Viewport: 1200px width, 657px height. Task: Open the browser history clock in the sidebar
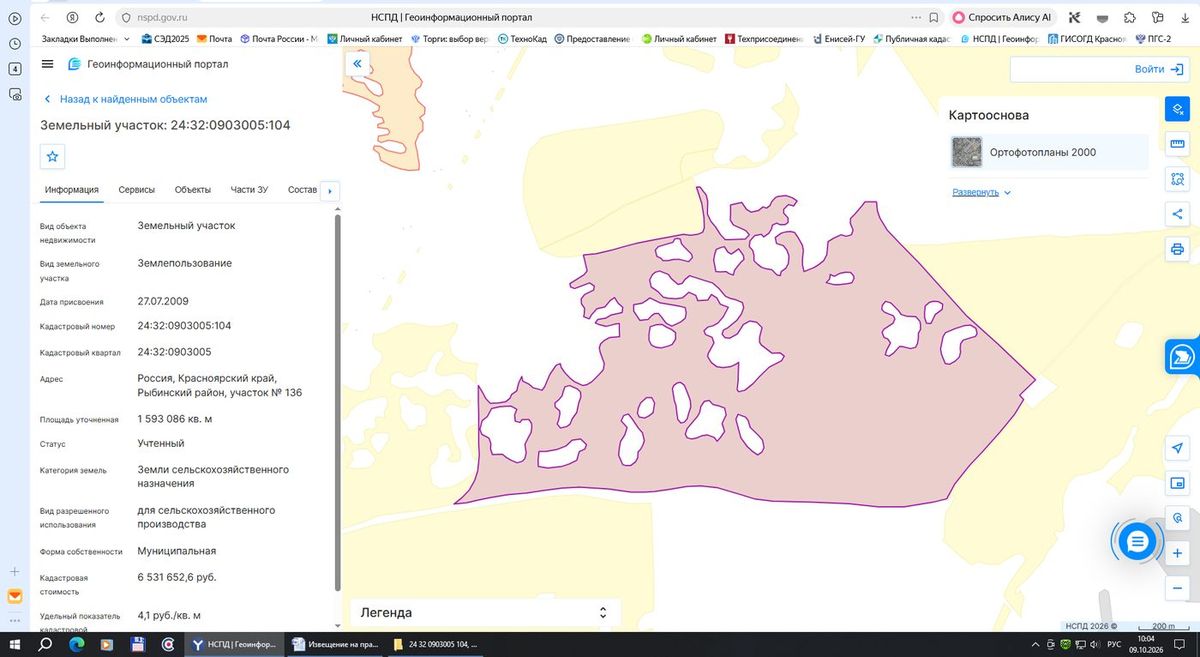15,44
